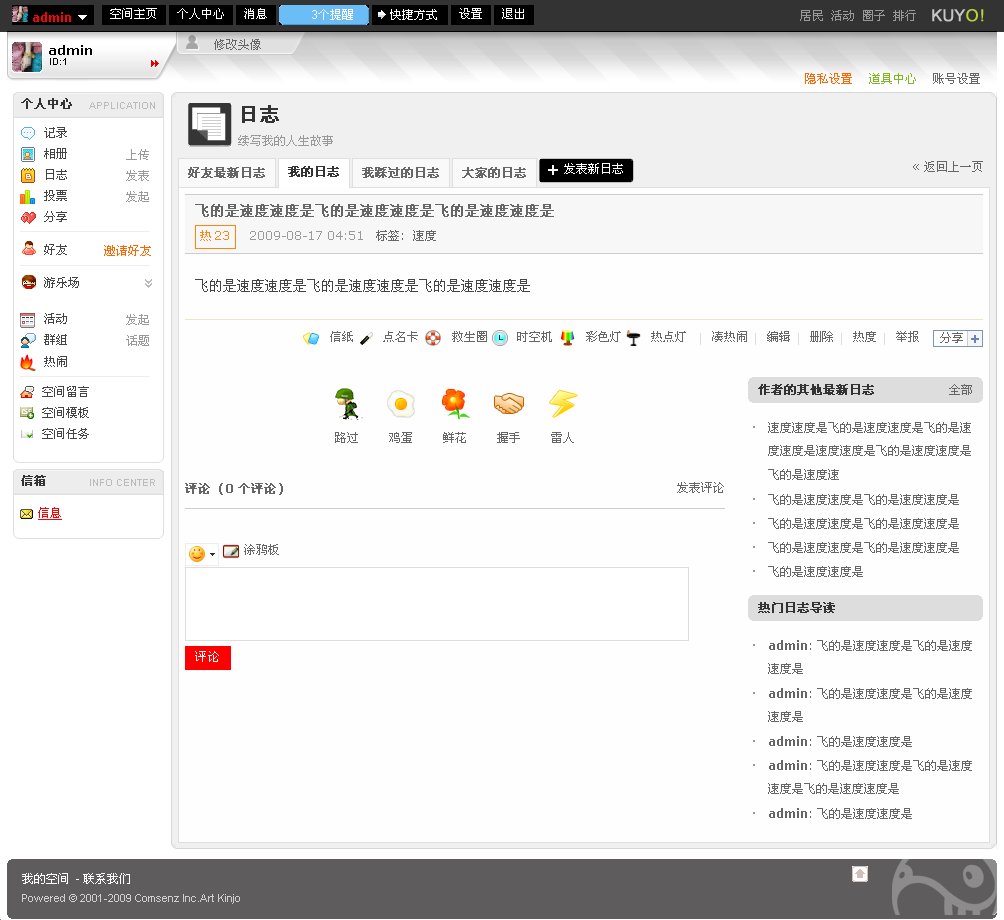1004x920 pixels.
Task: Click the 信纸 stationery icon
Action: click(x=311, y=337)
